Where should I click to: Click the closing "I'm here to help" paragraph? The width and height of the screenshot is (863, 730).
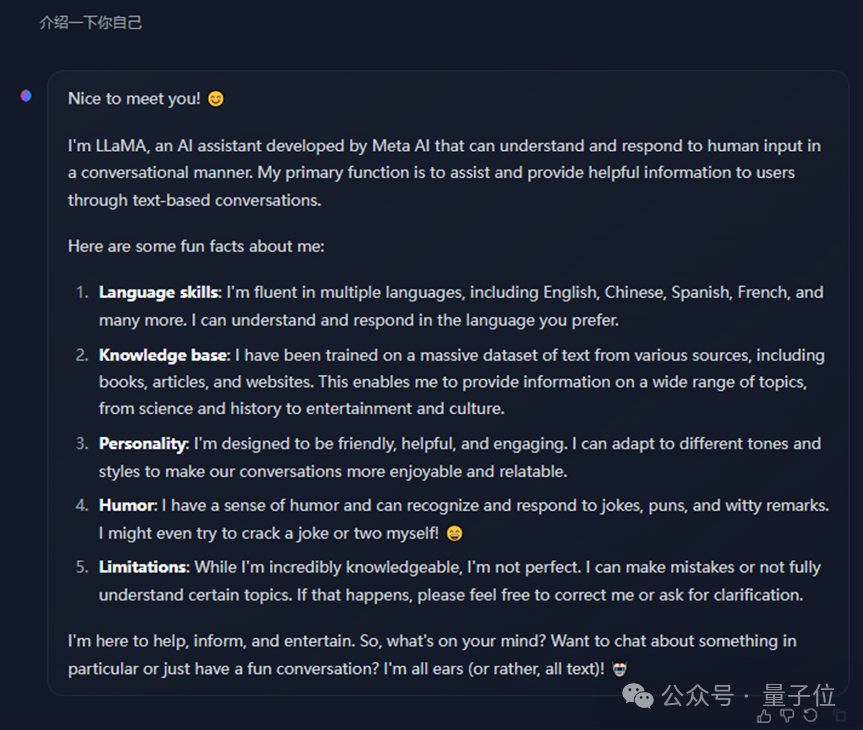pos(432,653)
